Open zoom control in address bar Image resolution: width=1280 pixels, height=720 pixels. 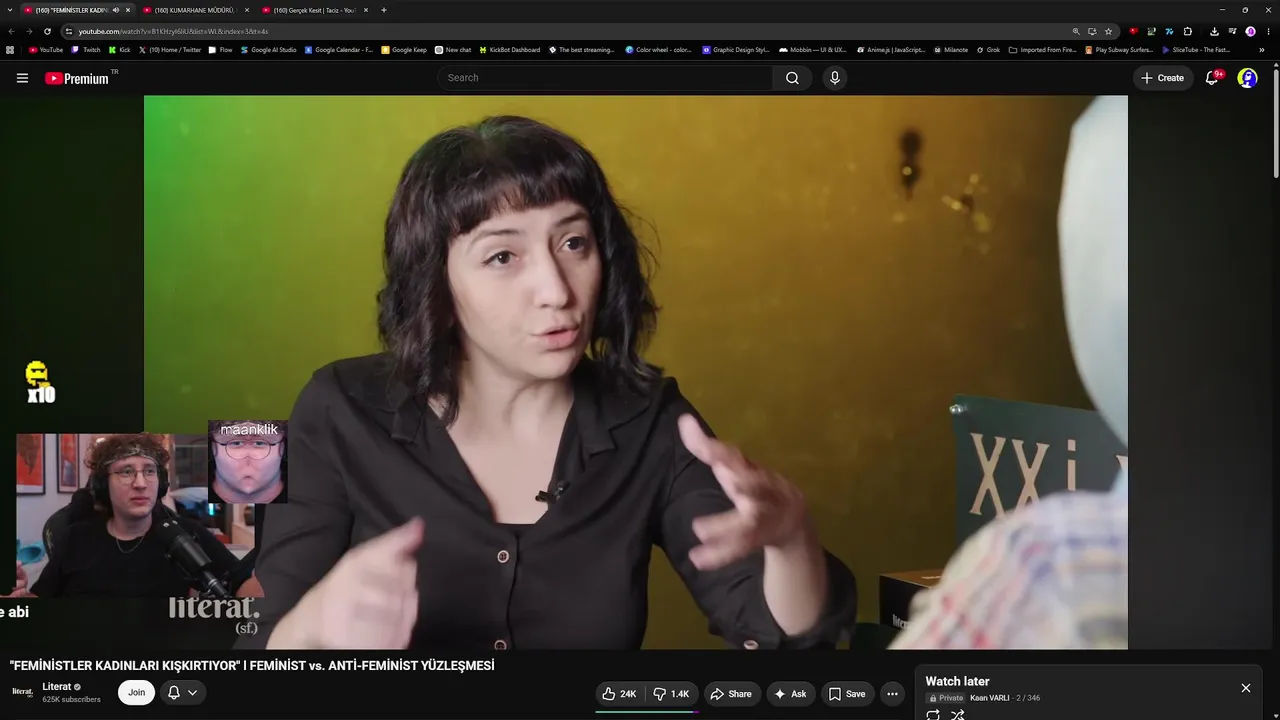point(1076,31)
